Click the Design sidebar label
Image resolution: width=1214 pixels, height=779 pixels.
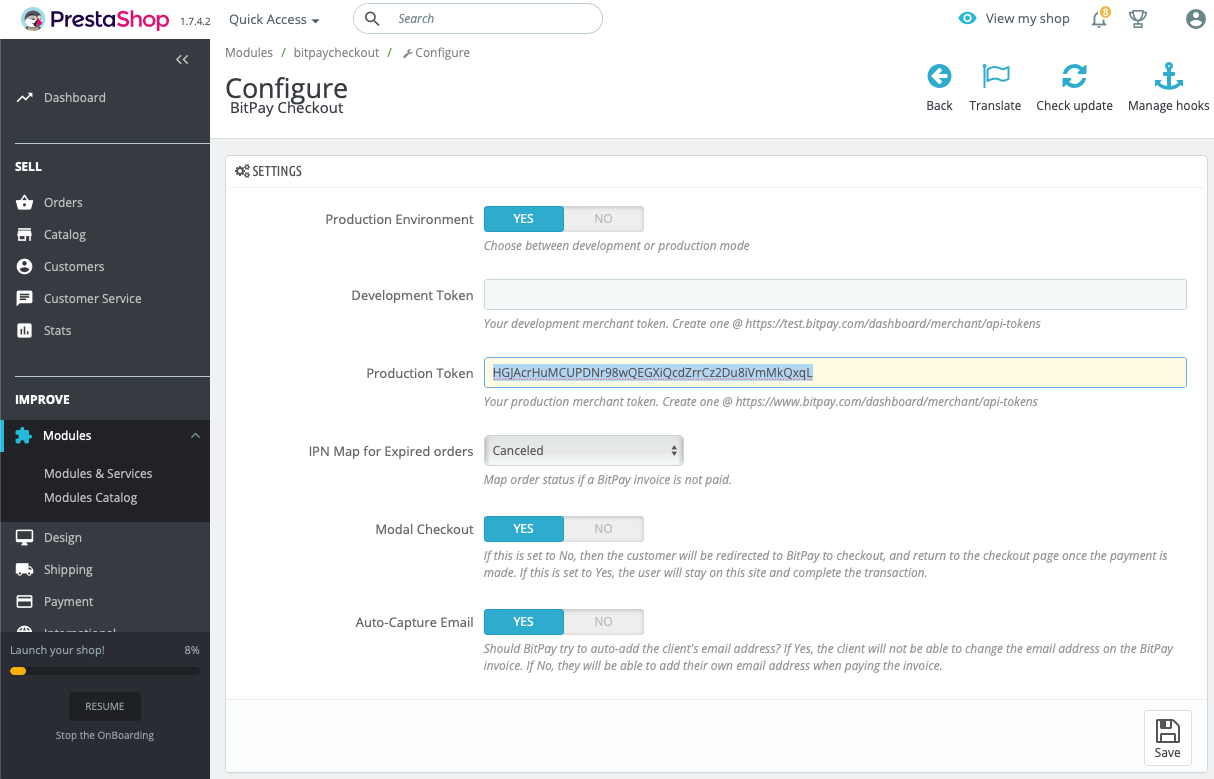[x=63, y=538]
